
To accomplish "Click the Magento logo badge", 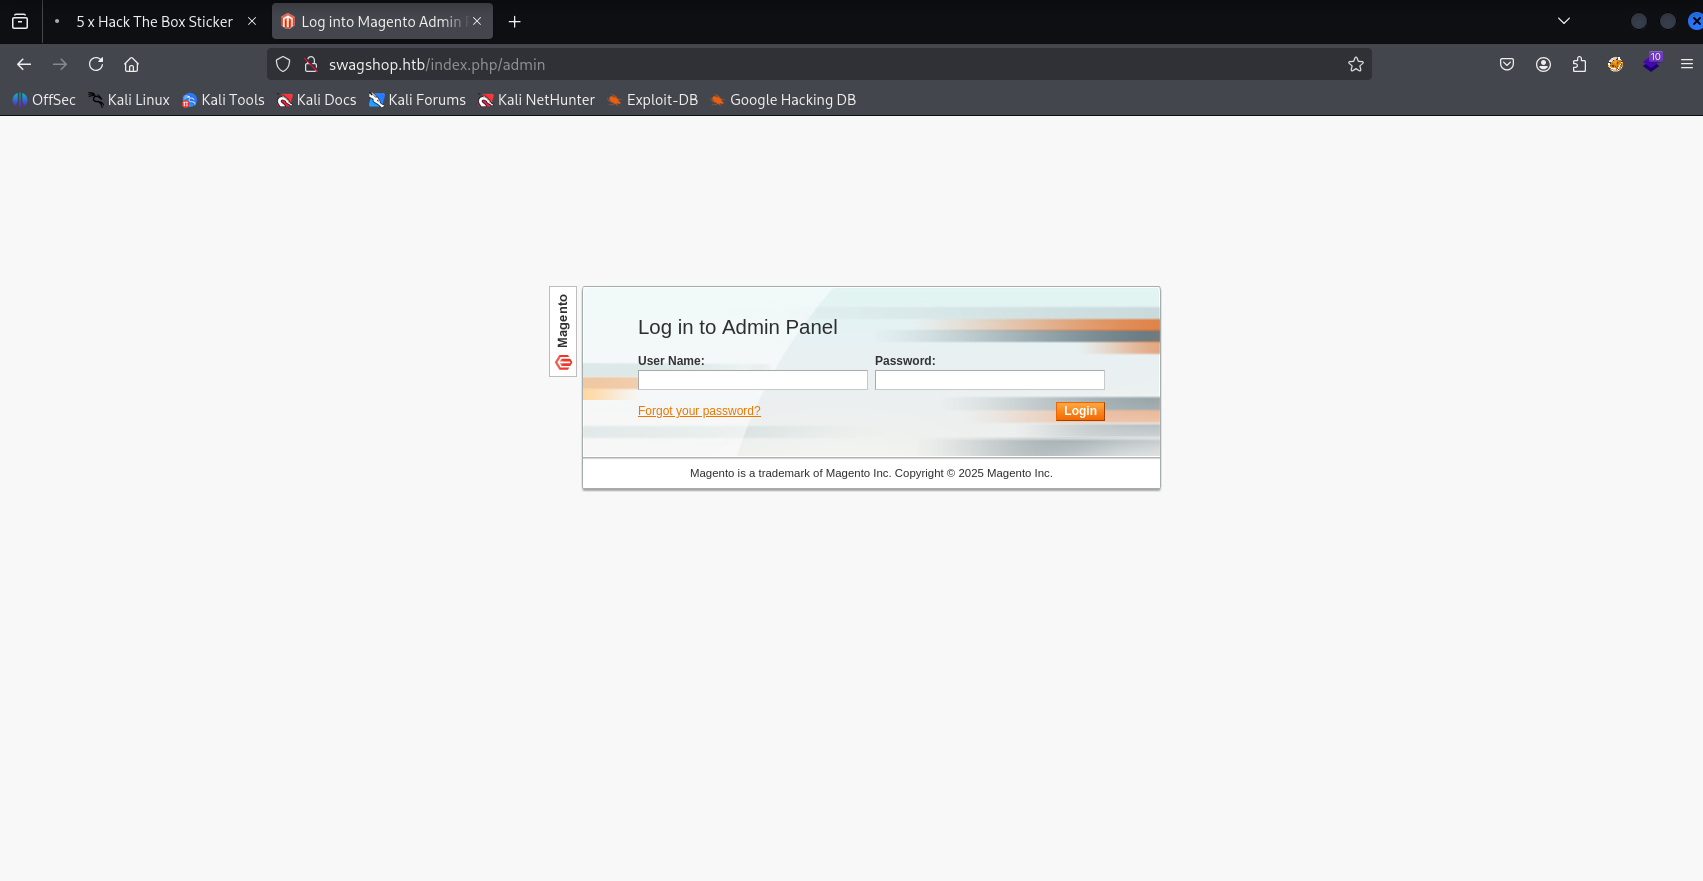I will click(x=563, y=331).
